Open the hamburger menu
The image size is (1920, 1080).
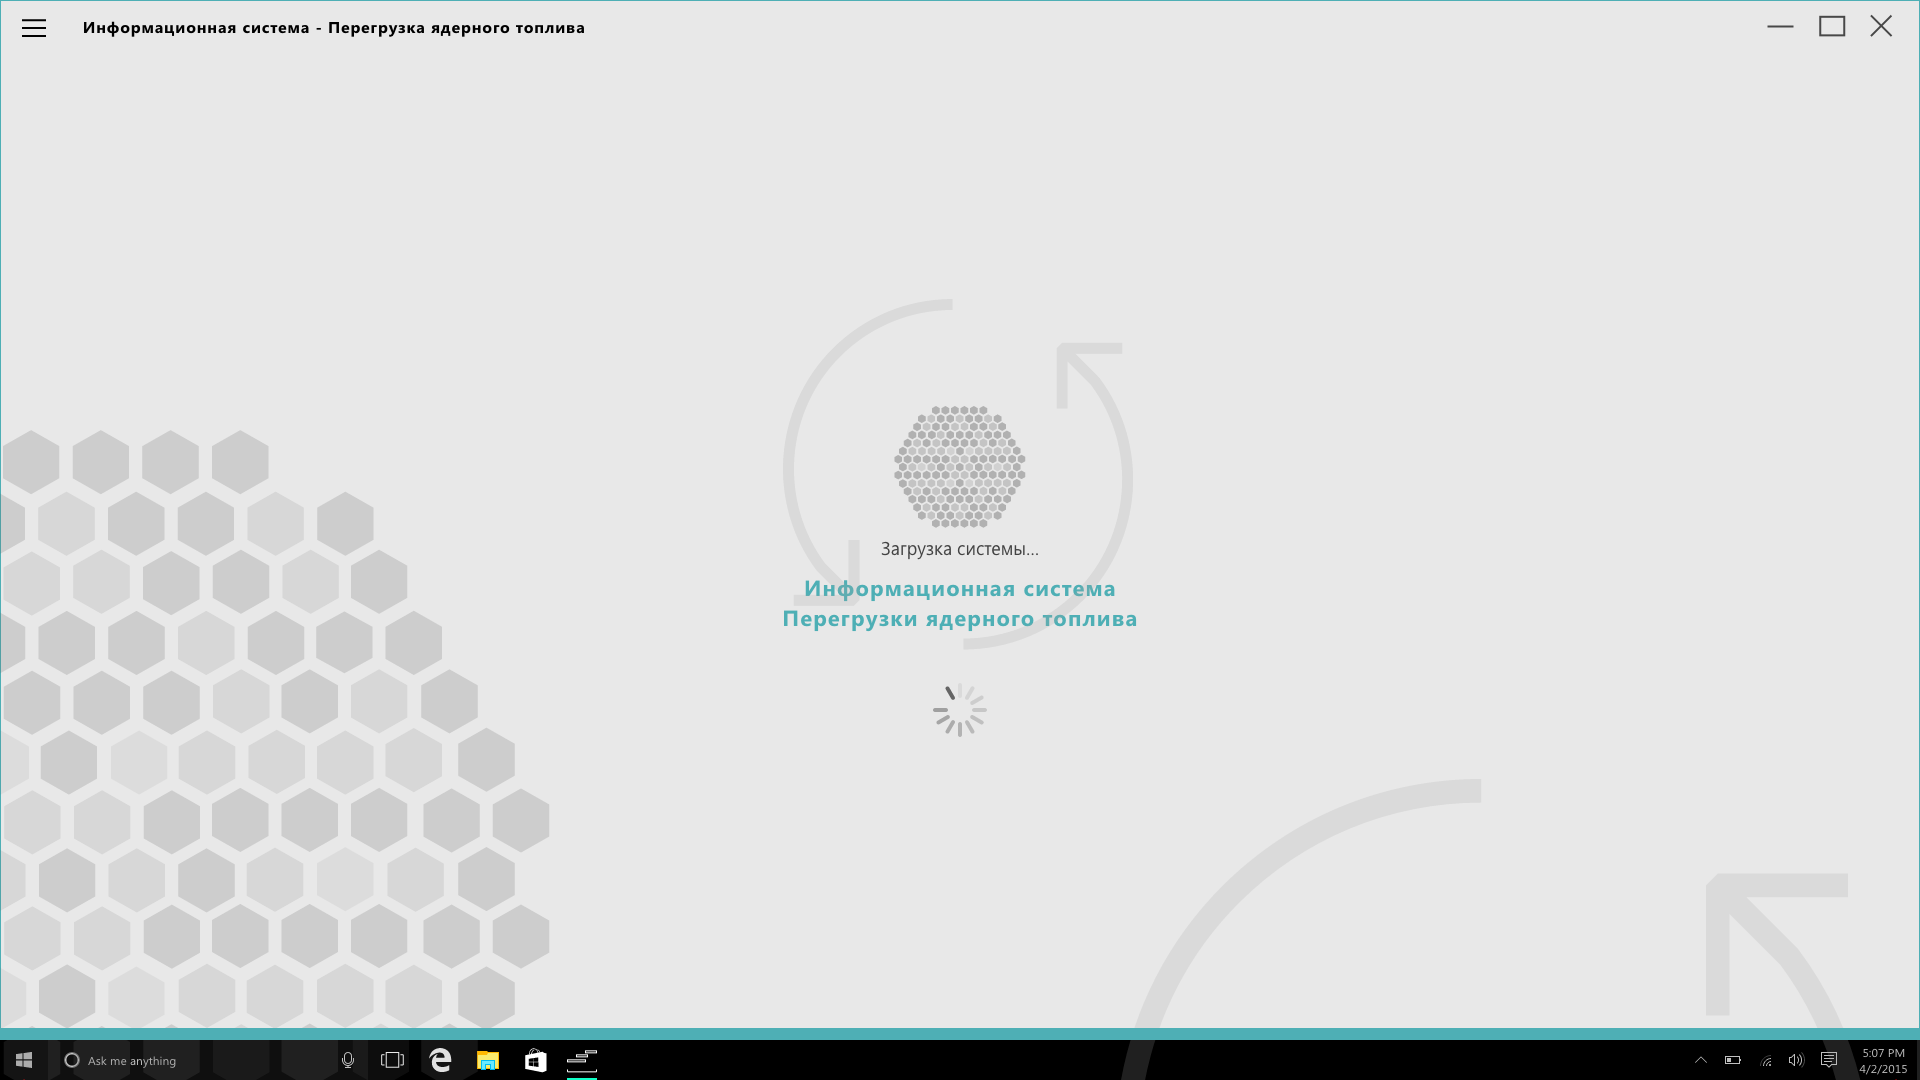pyautogui.click(x=34, y=28)
